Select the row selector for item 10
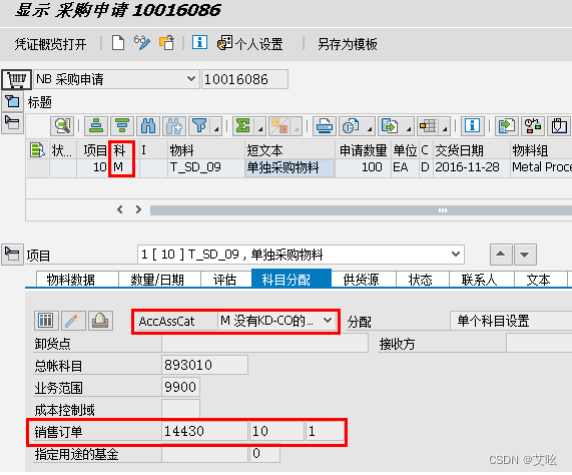 coord(37,168)
